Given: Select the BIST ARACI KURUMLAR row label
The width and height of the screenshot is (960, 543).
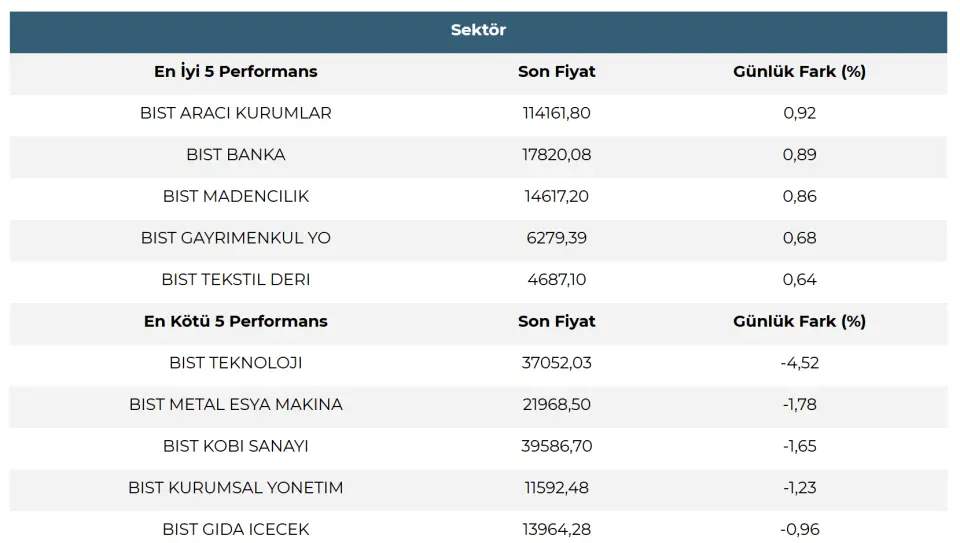Looking at the screenshot, I should coord(235,113).
